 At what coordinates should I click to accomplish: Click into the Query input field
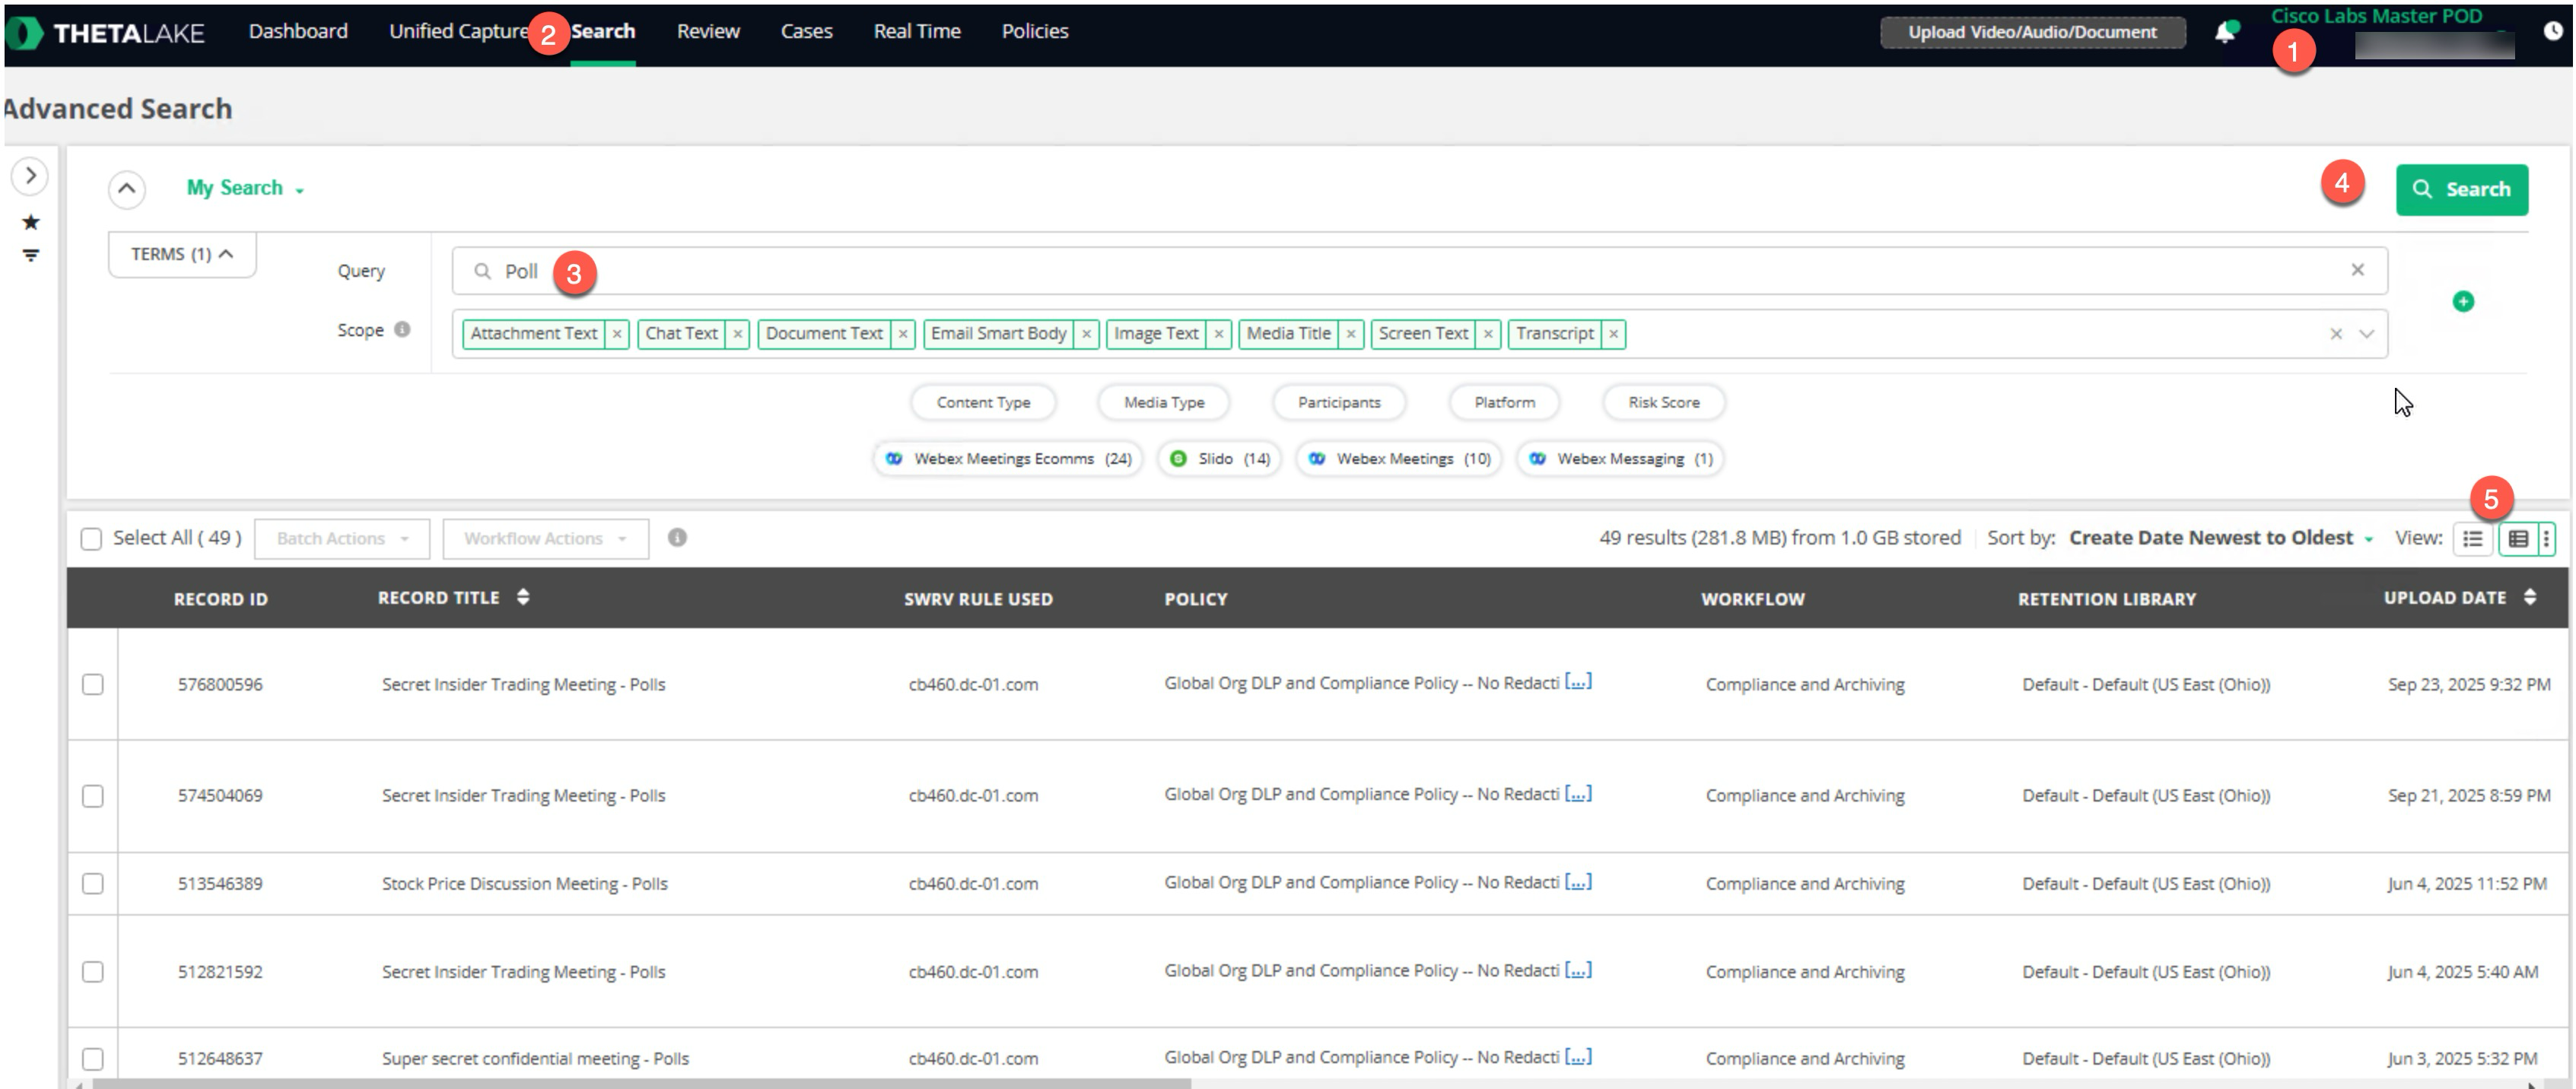(1400, 271)
